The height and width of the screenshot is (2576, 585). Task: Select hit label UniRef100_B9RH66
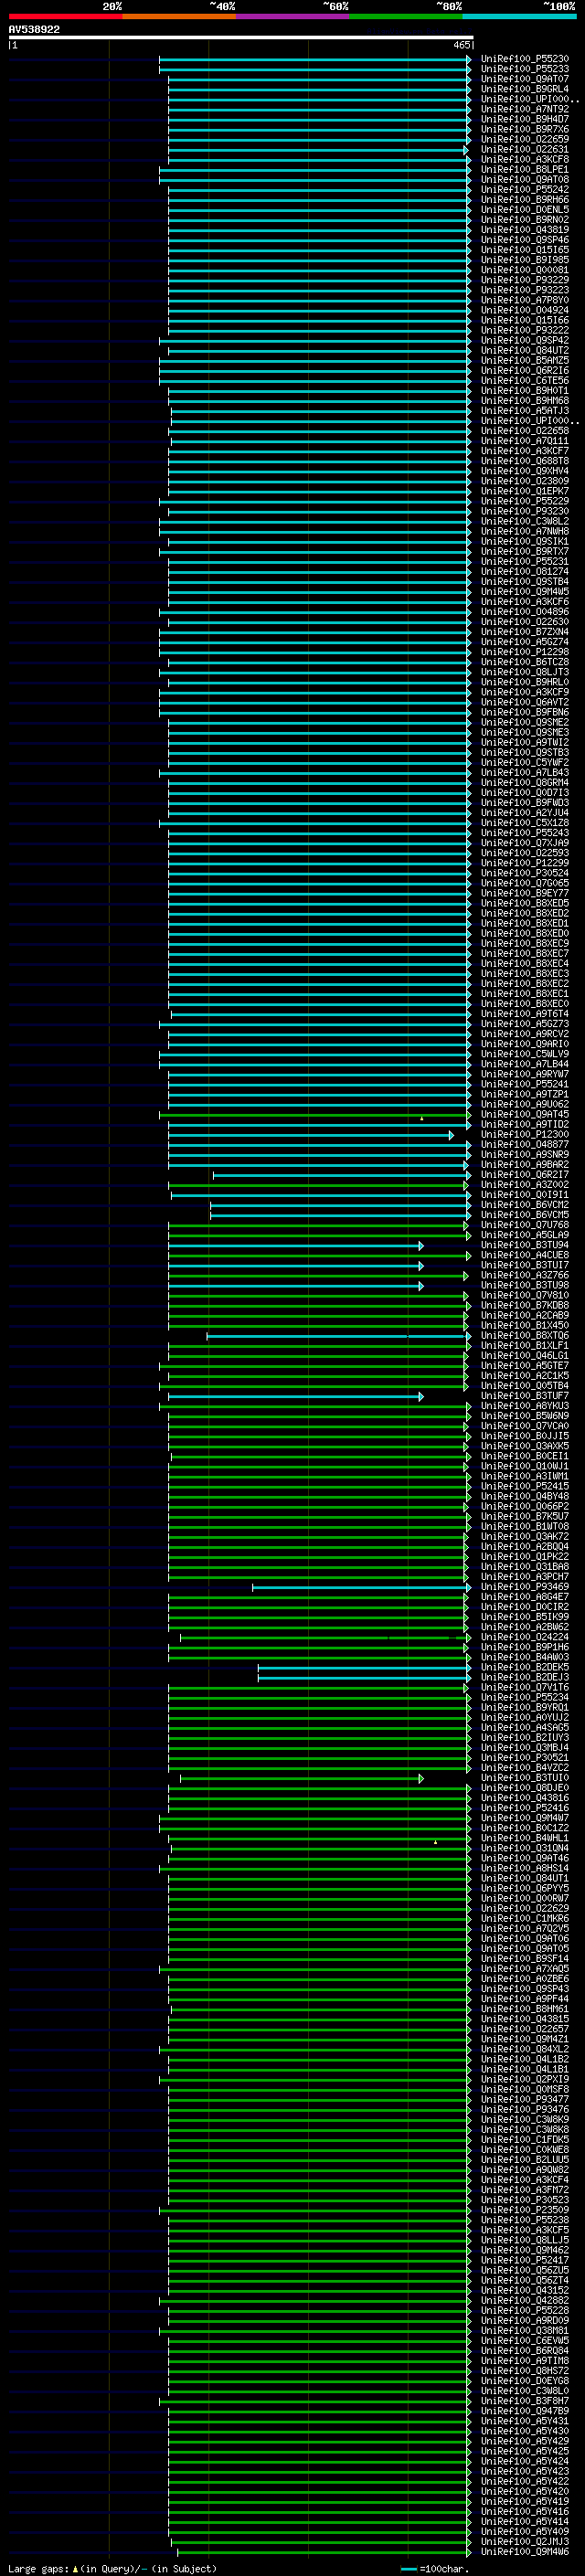(x=524, y=200)
